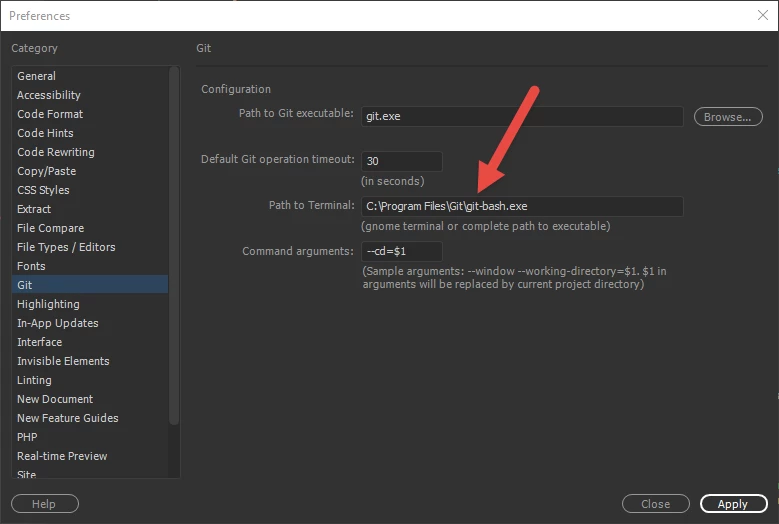Click the Command arguments input field
This screenshot has width=779, height=524.
pyautogui.click(x=401, y=251)
